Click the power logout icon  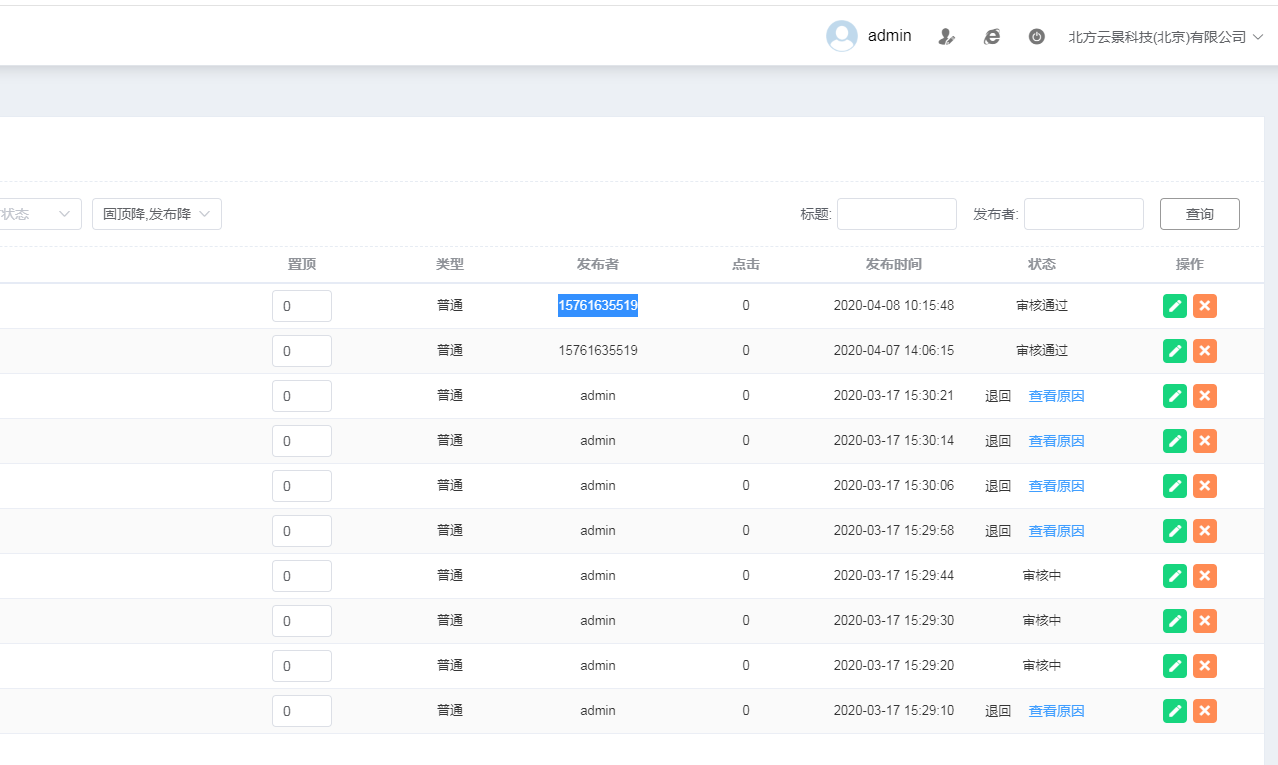click(1037, 37)
